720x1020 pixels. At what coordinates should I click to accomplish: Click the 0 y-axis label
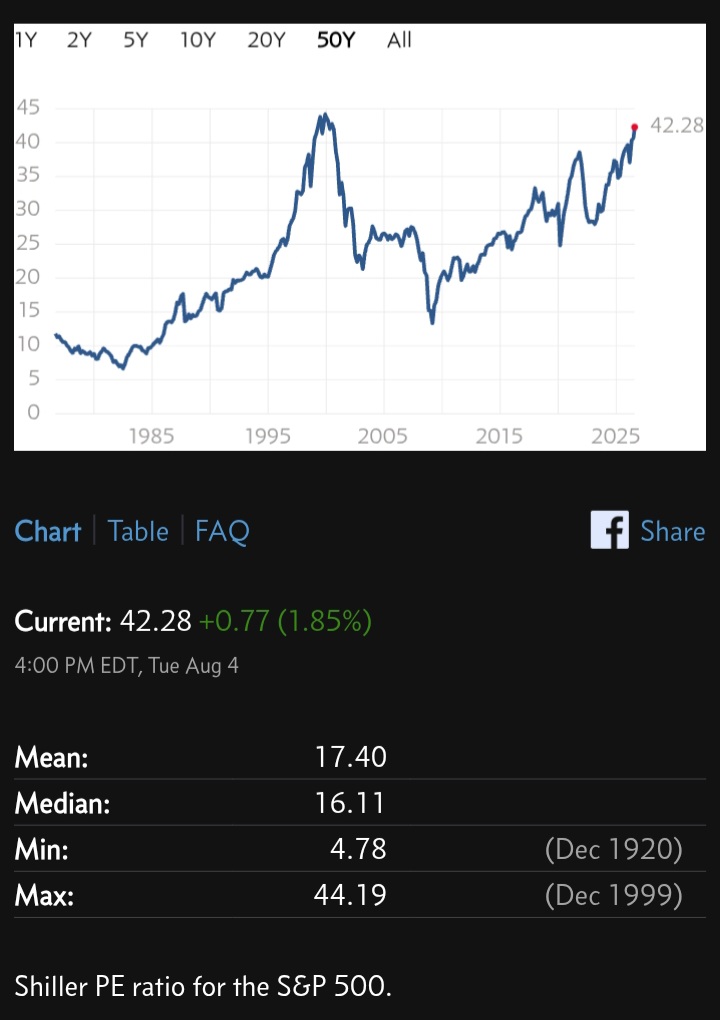click(x=33, y=412)
